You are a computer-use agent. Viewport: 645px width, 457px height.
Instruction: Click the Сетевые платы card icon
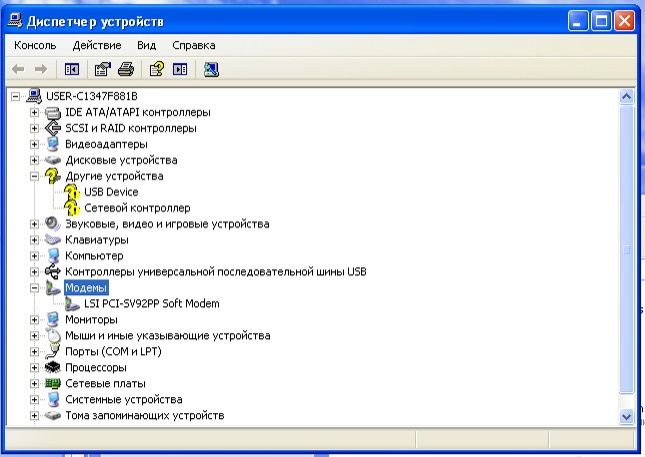pos(53,383)
